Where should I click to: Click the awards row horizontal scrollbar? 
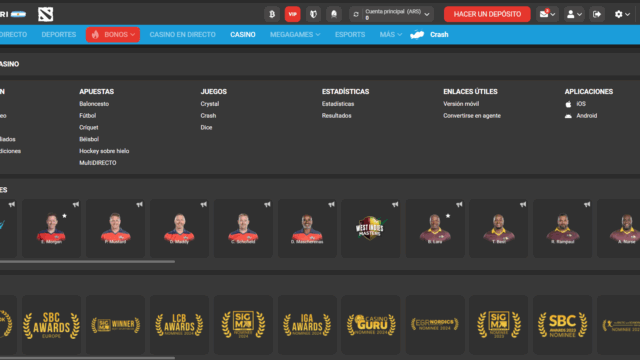87,358
